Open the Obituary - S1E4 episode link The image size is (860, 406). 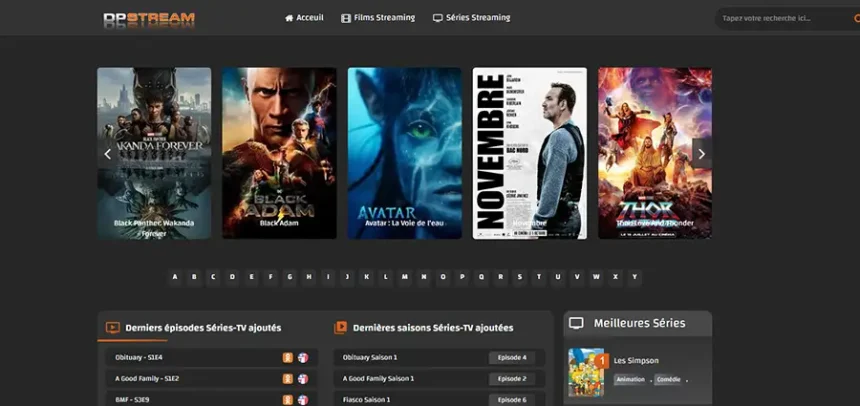[x=139, y=358]
